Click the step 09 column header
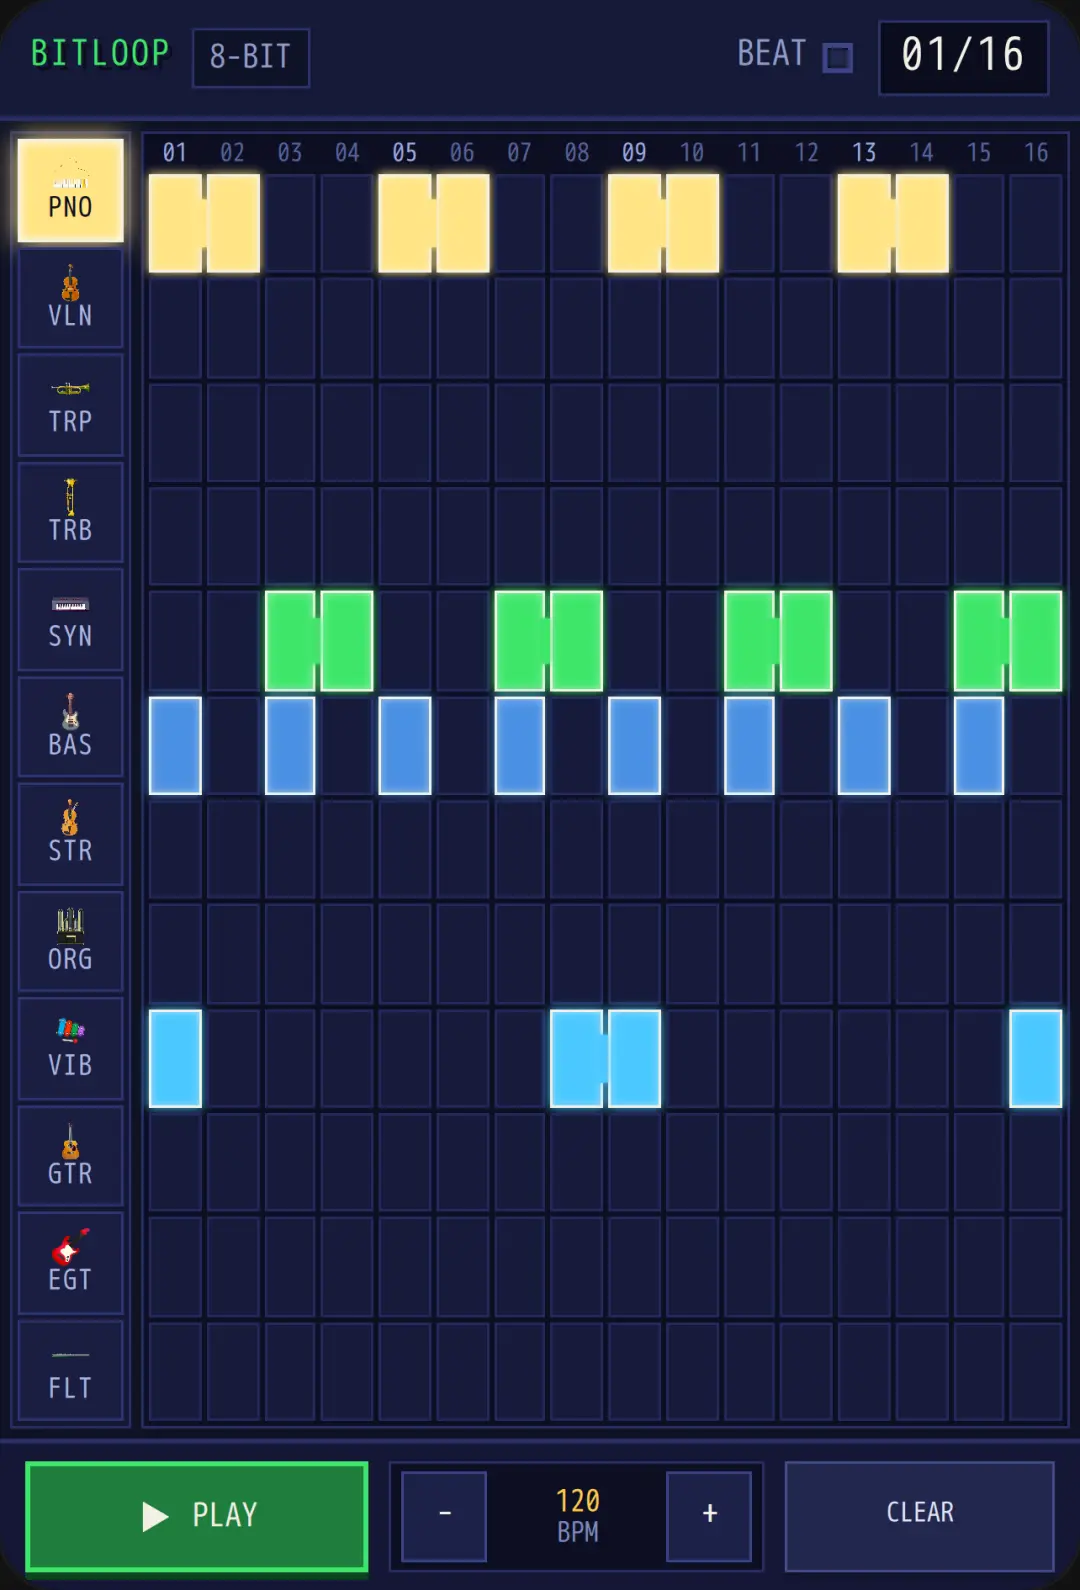Image resolution: width=1080 pixels, height=1590 pixels. pyautogui.click(x=634, y=152)
